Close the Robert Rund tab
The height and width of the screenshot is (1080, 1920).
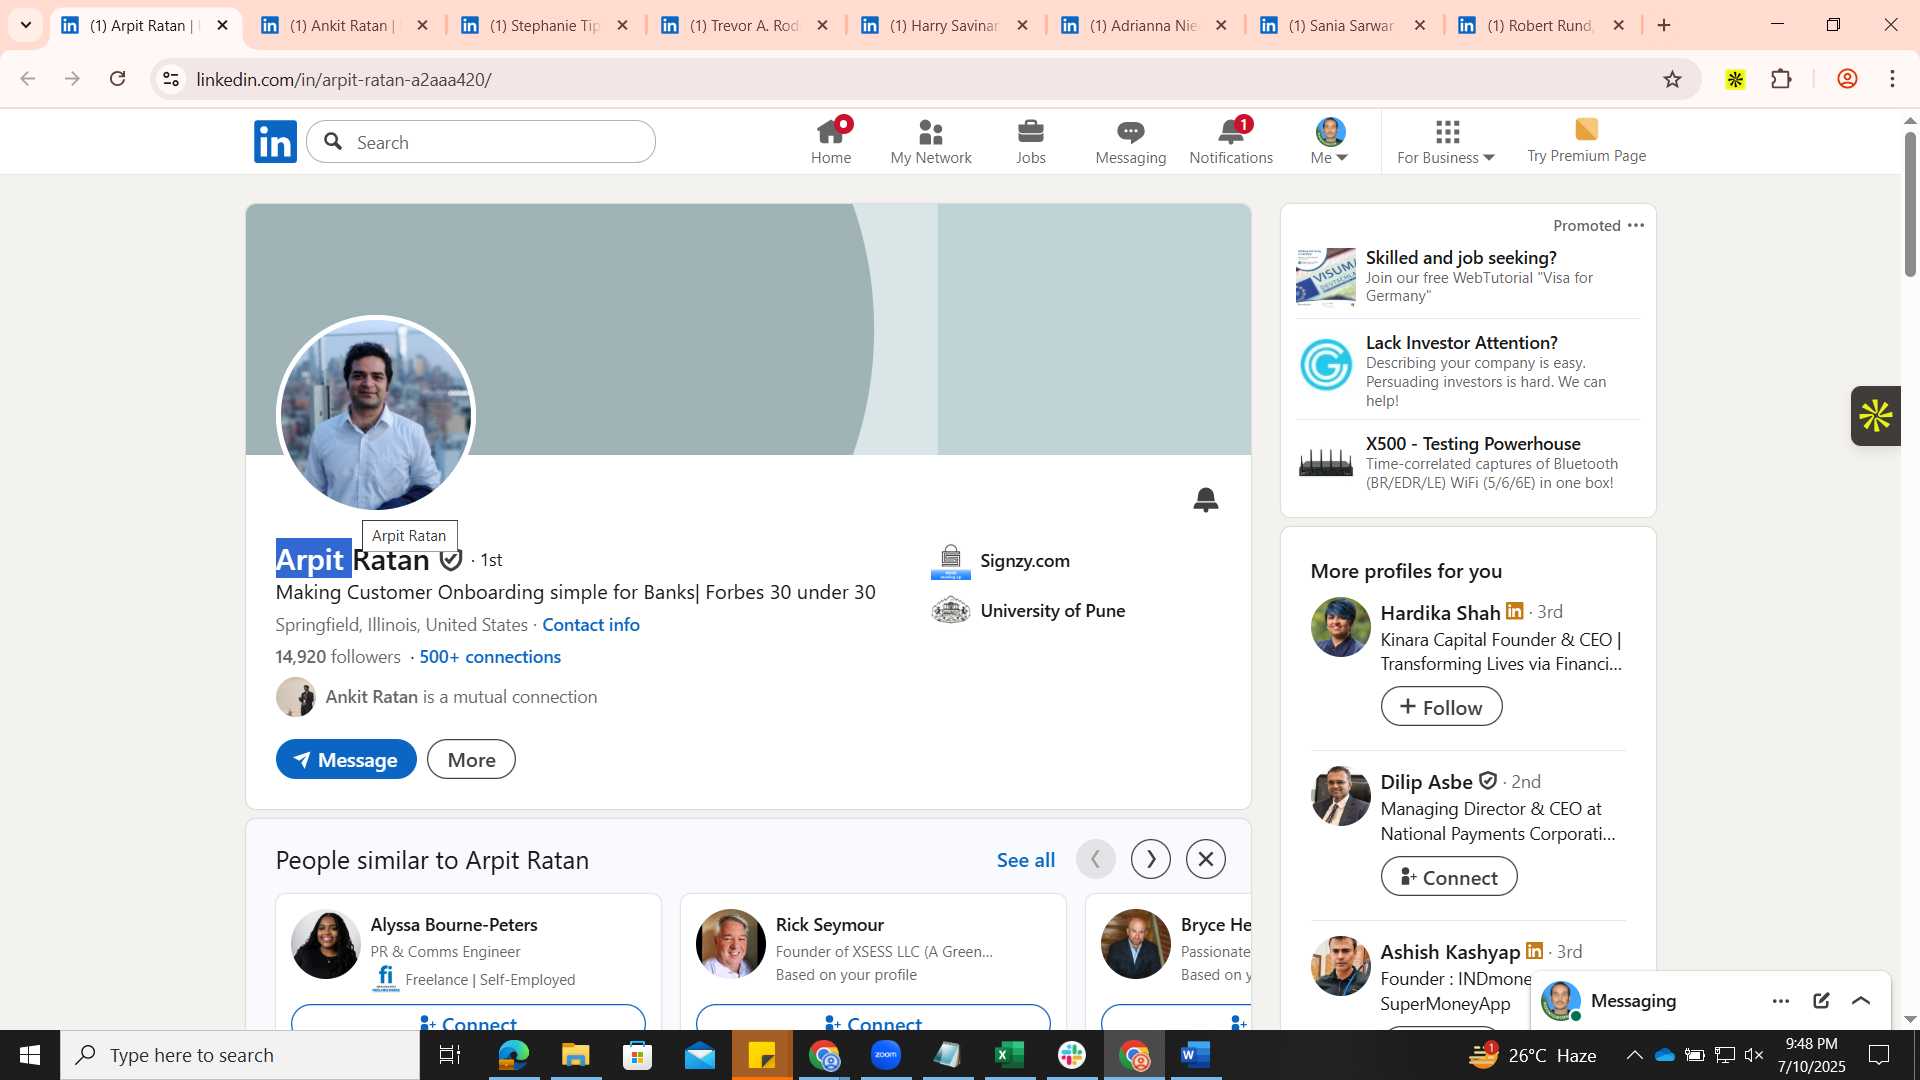pos(1619,26)
